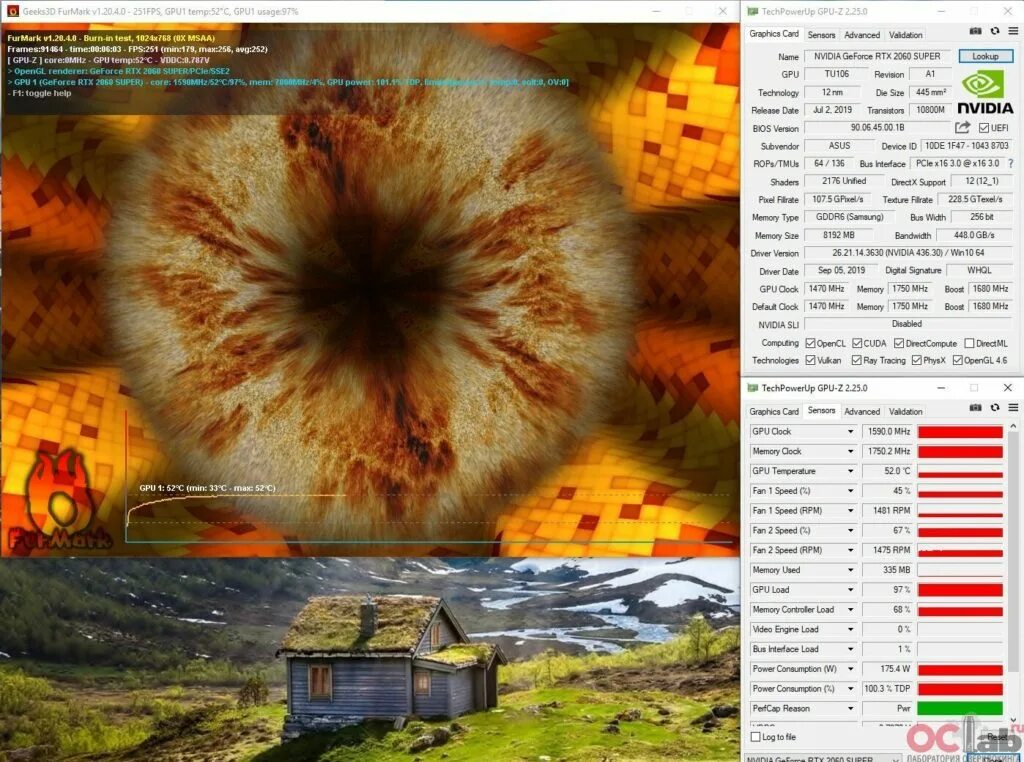Click the NVIDIA logo in GPU-Z
The height and width of the screenshot is (762, 1024).
[x=985, y=93]
